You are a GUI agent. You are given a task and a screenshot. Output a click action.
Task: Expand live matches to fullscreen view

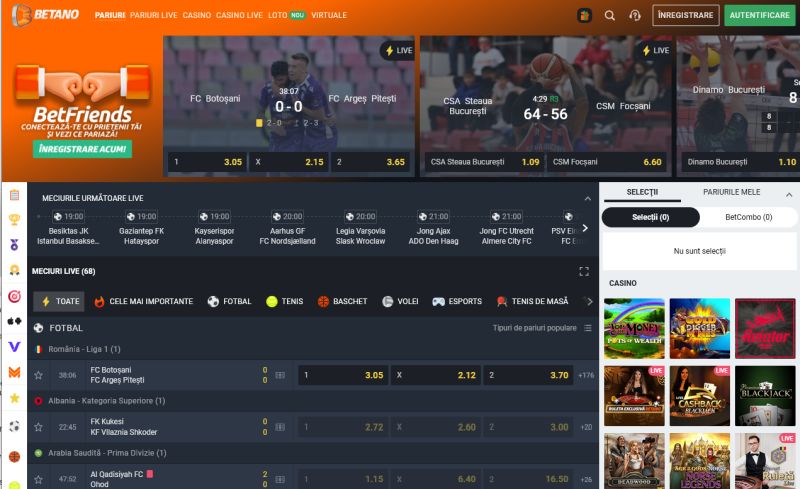point(584,272)
